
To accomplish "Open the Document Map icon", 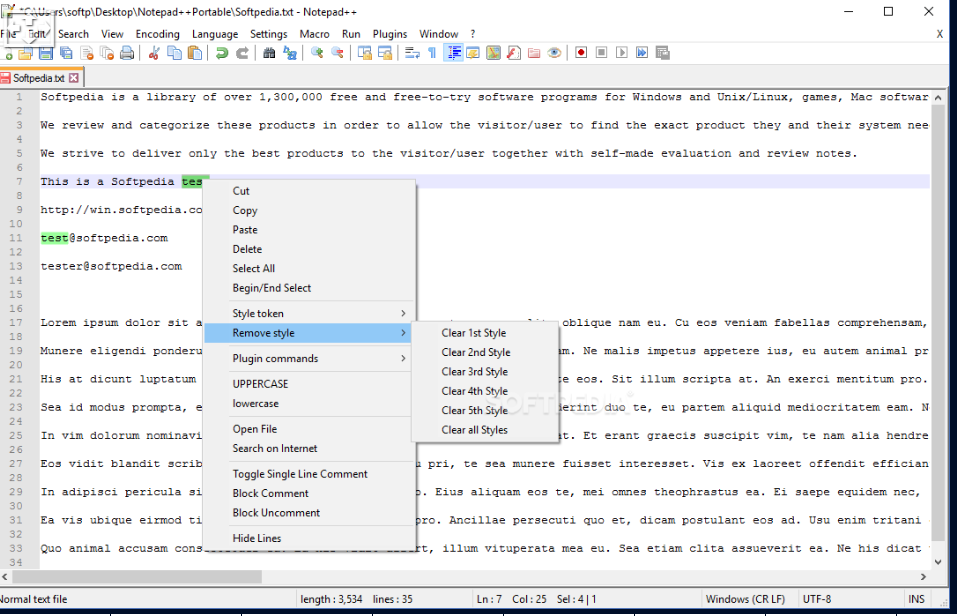I will point(493,54).
